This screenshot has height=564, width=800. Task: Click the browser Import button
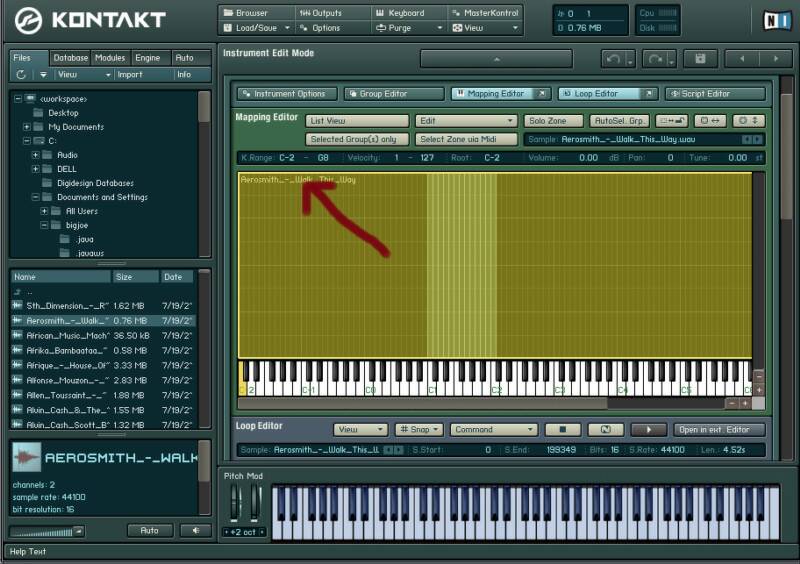click(x=143, y=75)
